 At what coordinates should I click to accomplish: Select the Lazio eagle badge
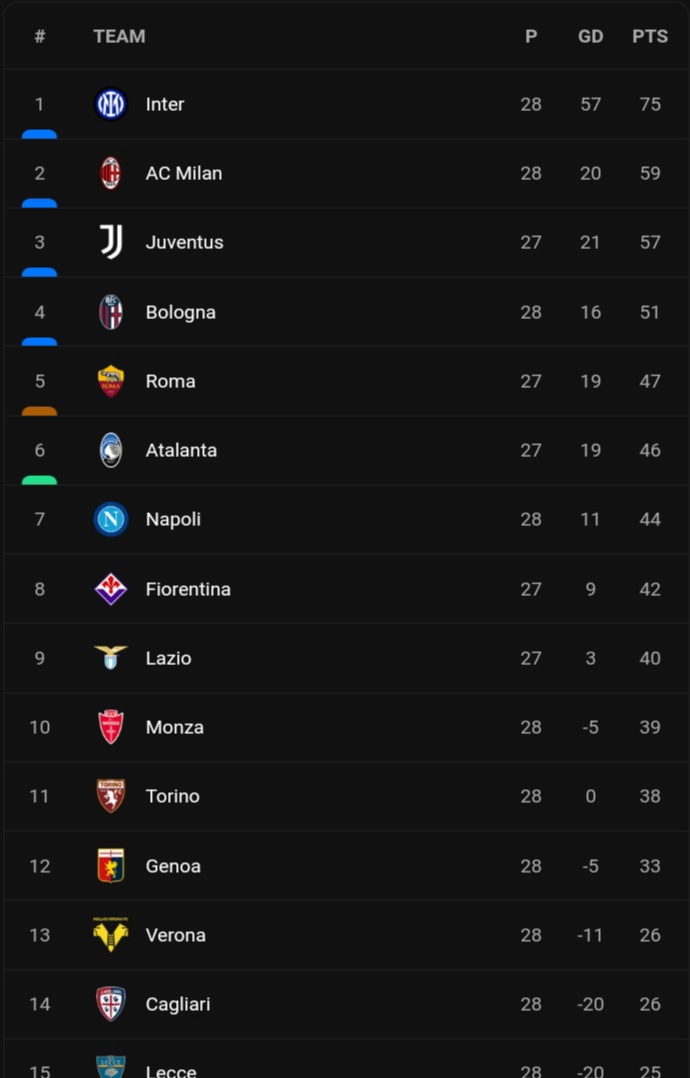point(111,657)
